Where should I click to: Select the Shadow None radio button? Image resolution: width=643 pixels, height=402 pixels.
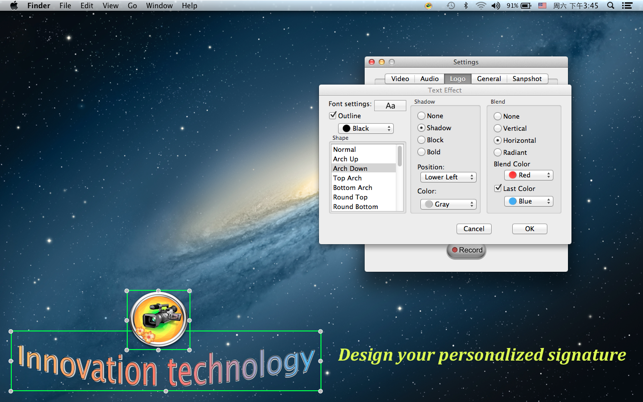[421, 116]
